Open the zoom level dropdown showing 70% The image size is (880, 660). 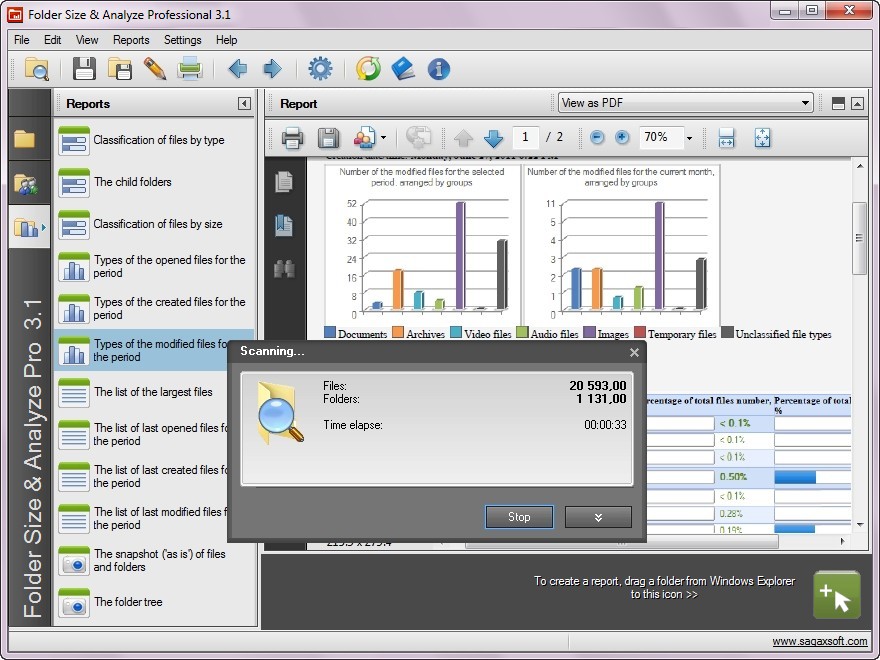click(x=666, y=138)
